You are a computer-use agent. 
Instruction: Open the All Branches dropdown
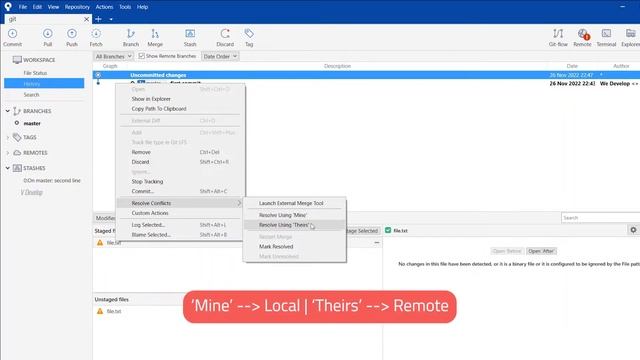[x=113, y=56]
